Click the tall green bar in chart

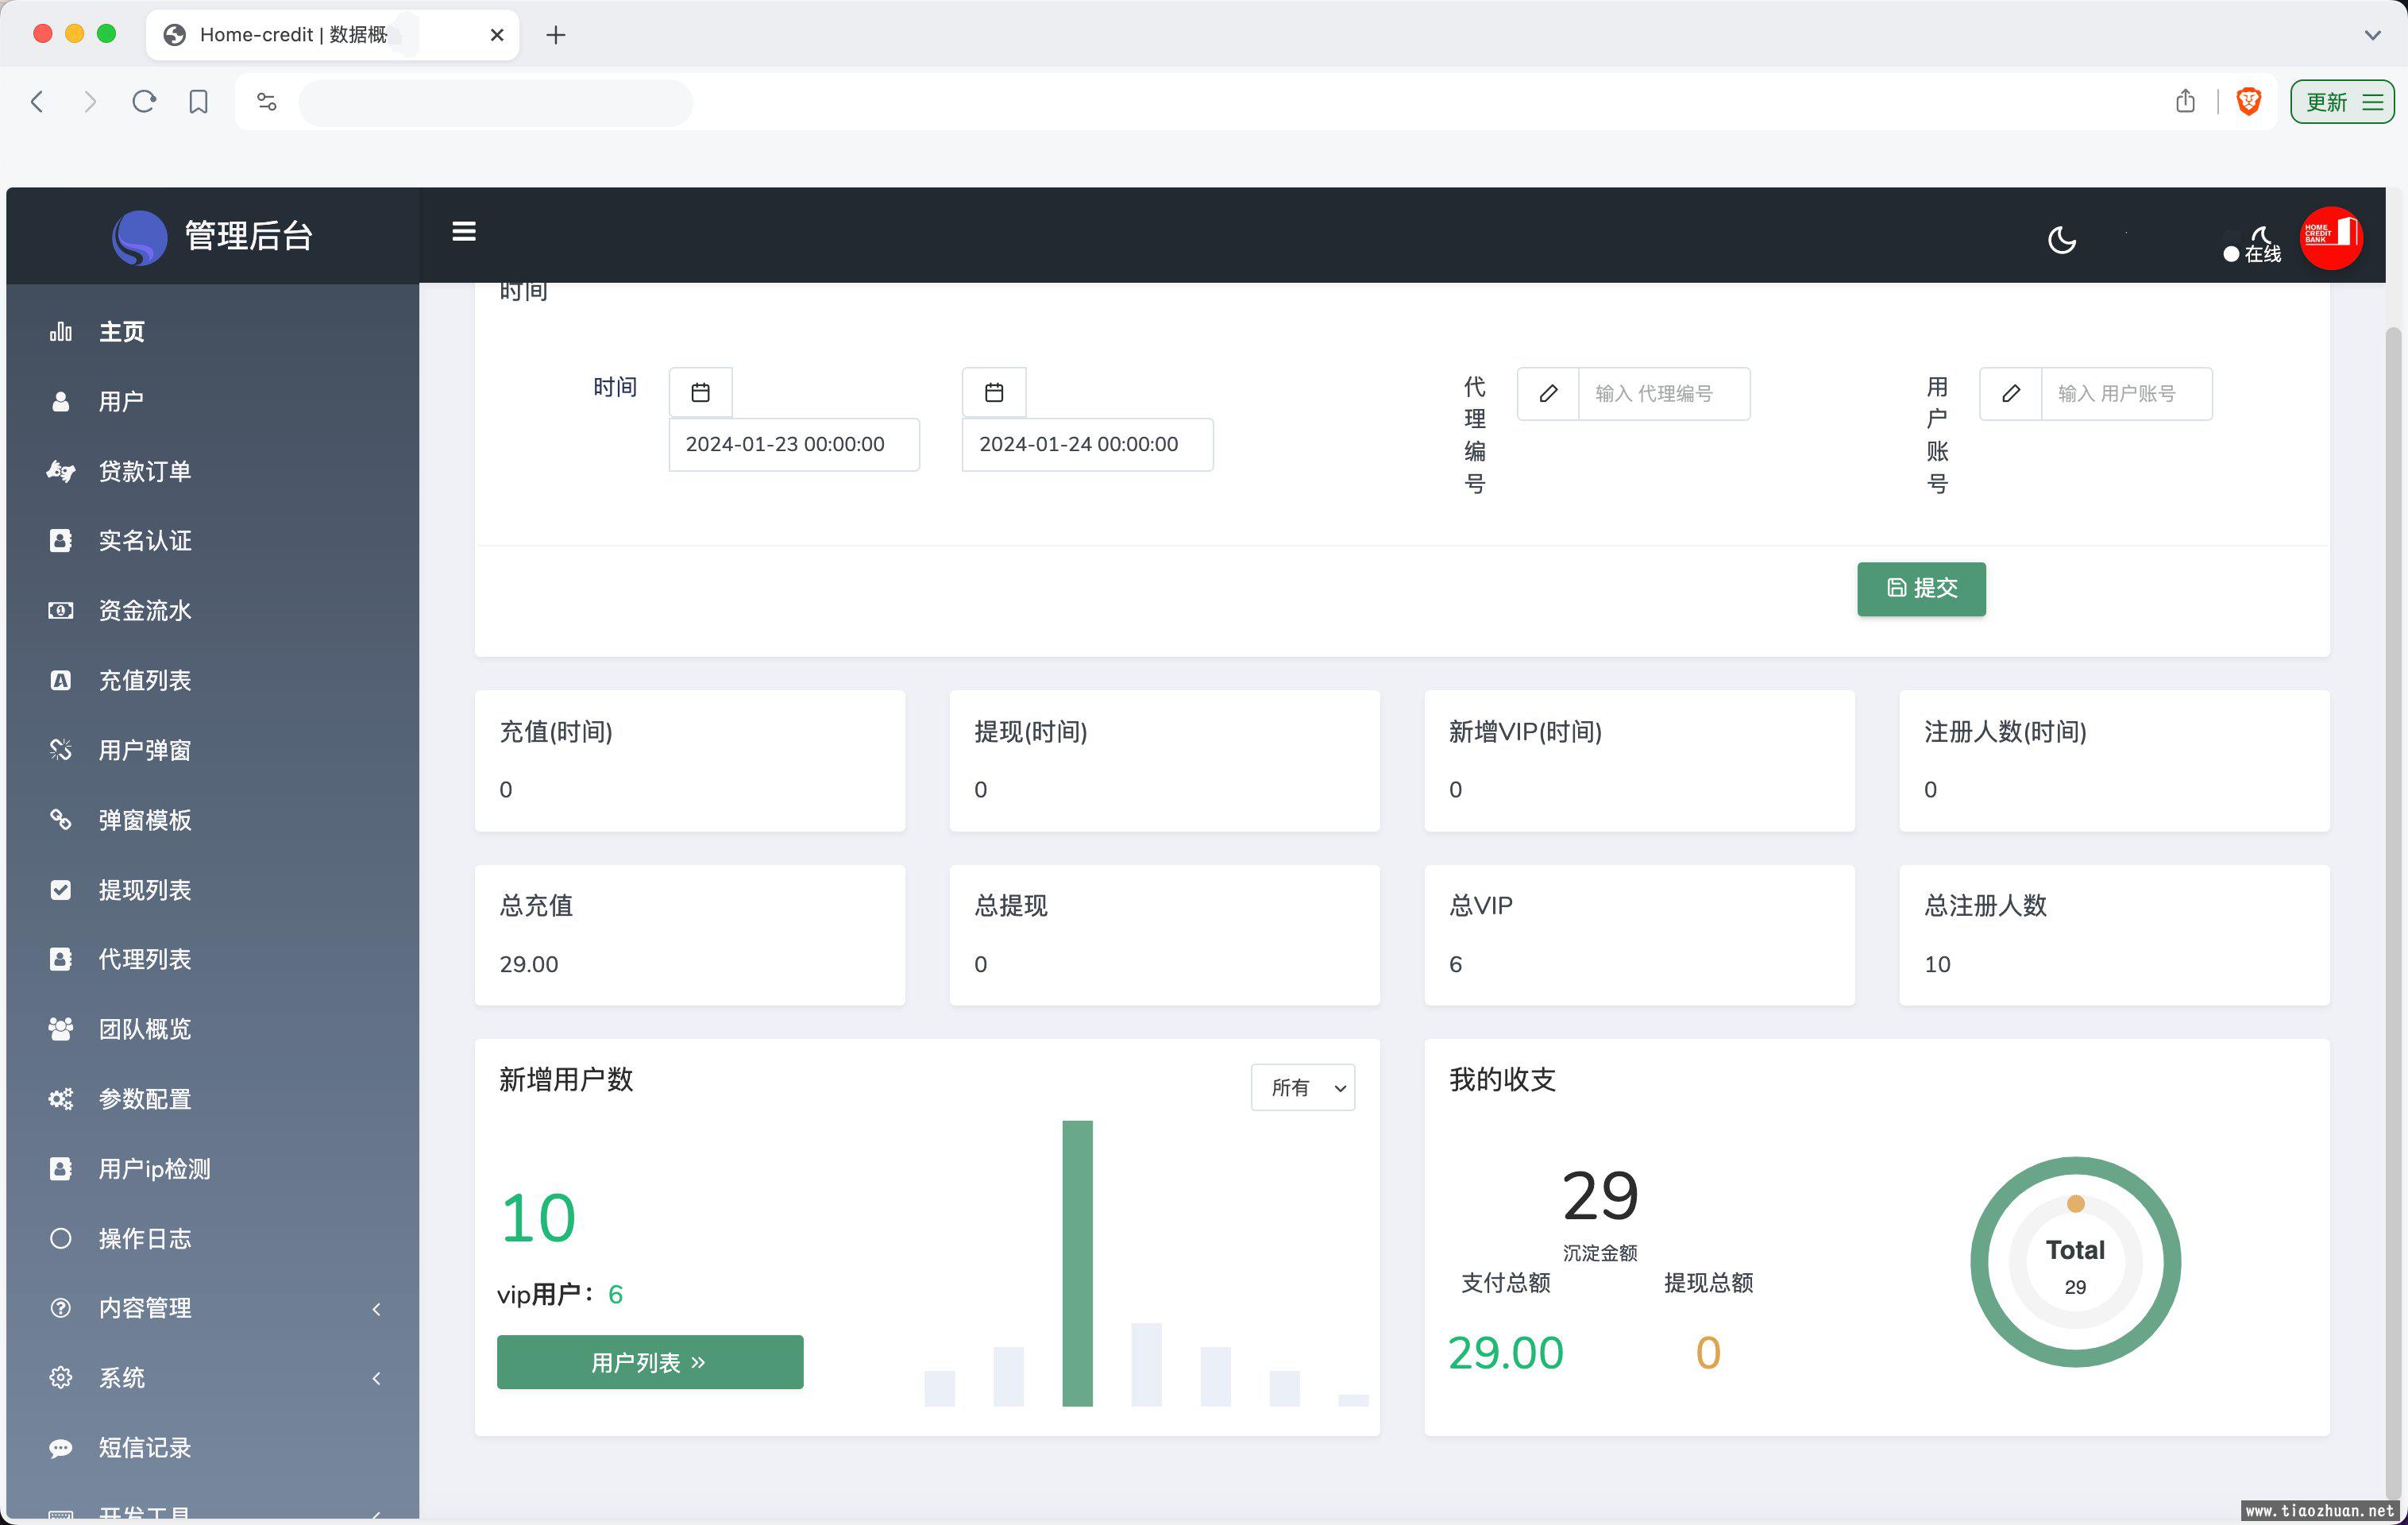(1077, 1263)
